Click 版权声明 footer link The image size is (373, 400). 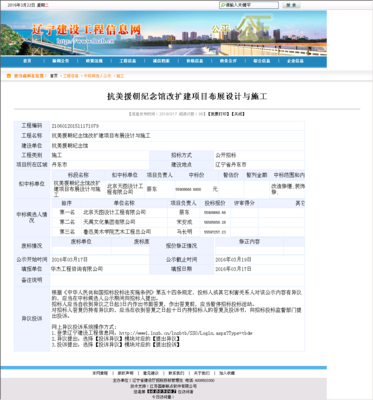tap(126, 373)
